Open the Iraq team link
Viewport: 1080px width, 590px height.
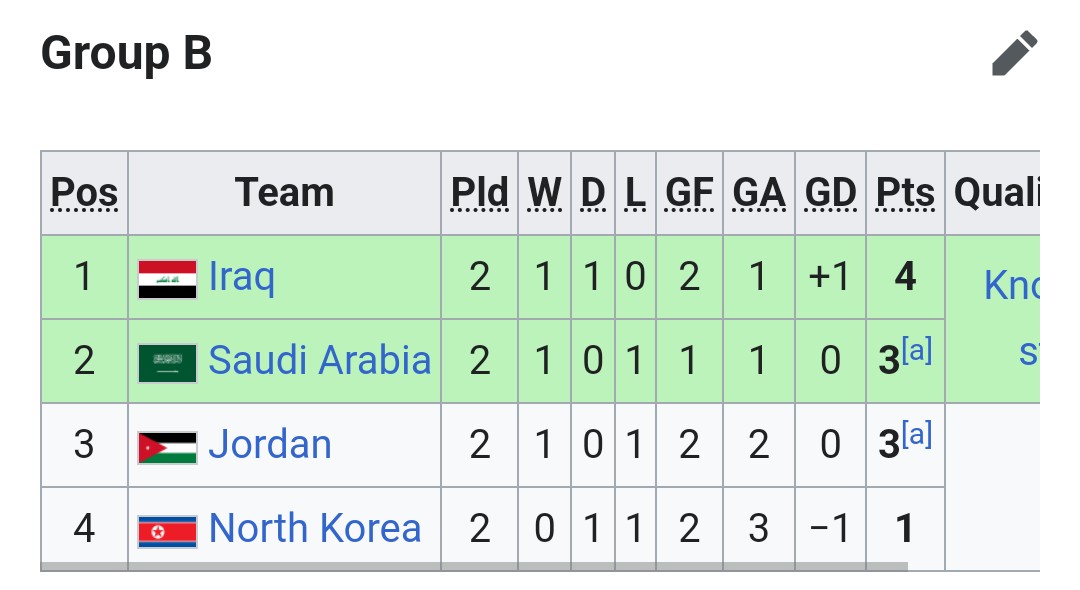coord(242,277)
